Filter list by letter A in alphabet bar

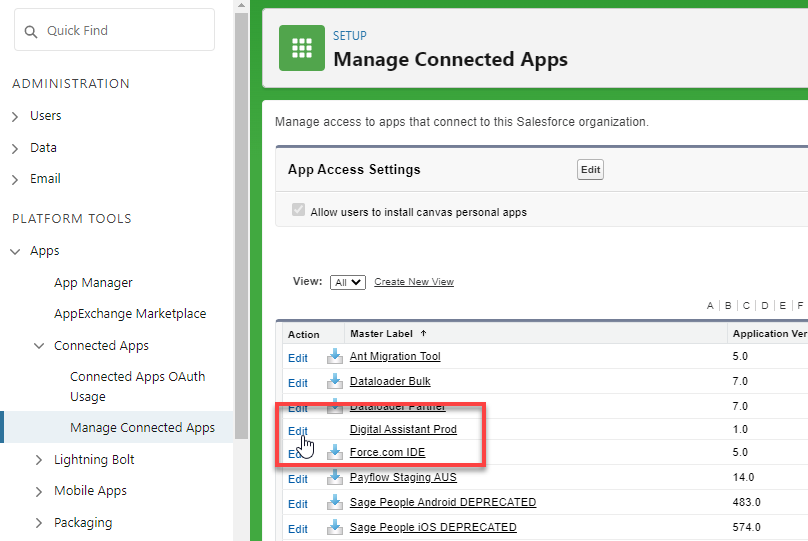(710, 306)
